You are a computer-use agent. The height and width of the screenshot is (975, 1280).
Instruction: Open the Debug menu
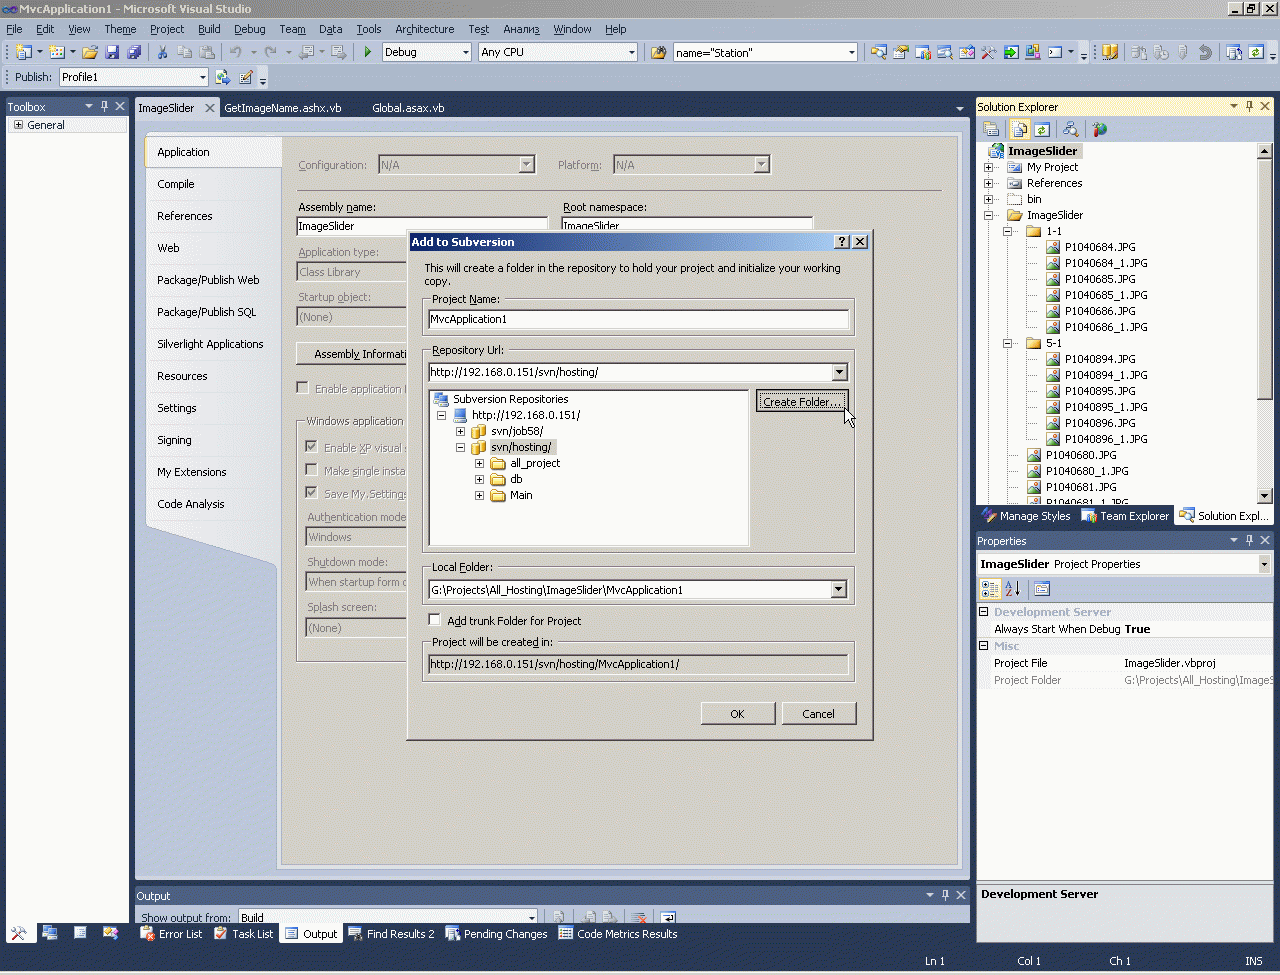[250, 29]
